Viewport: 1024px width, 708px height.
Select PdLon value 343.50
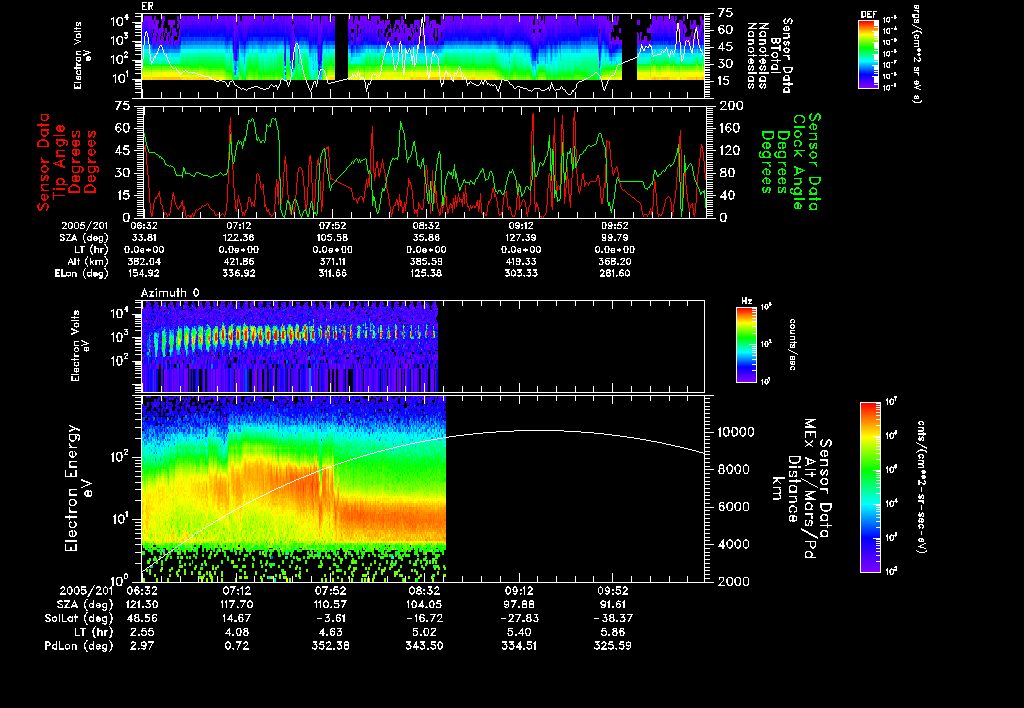[424, 646]
